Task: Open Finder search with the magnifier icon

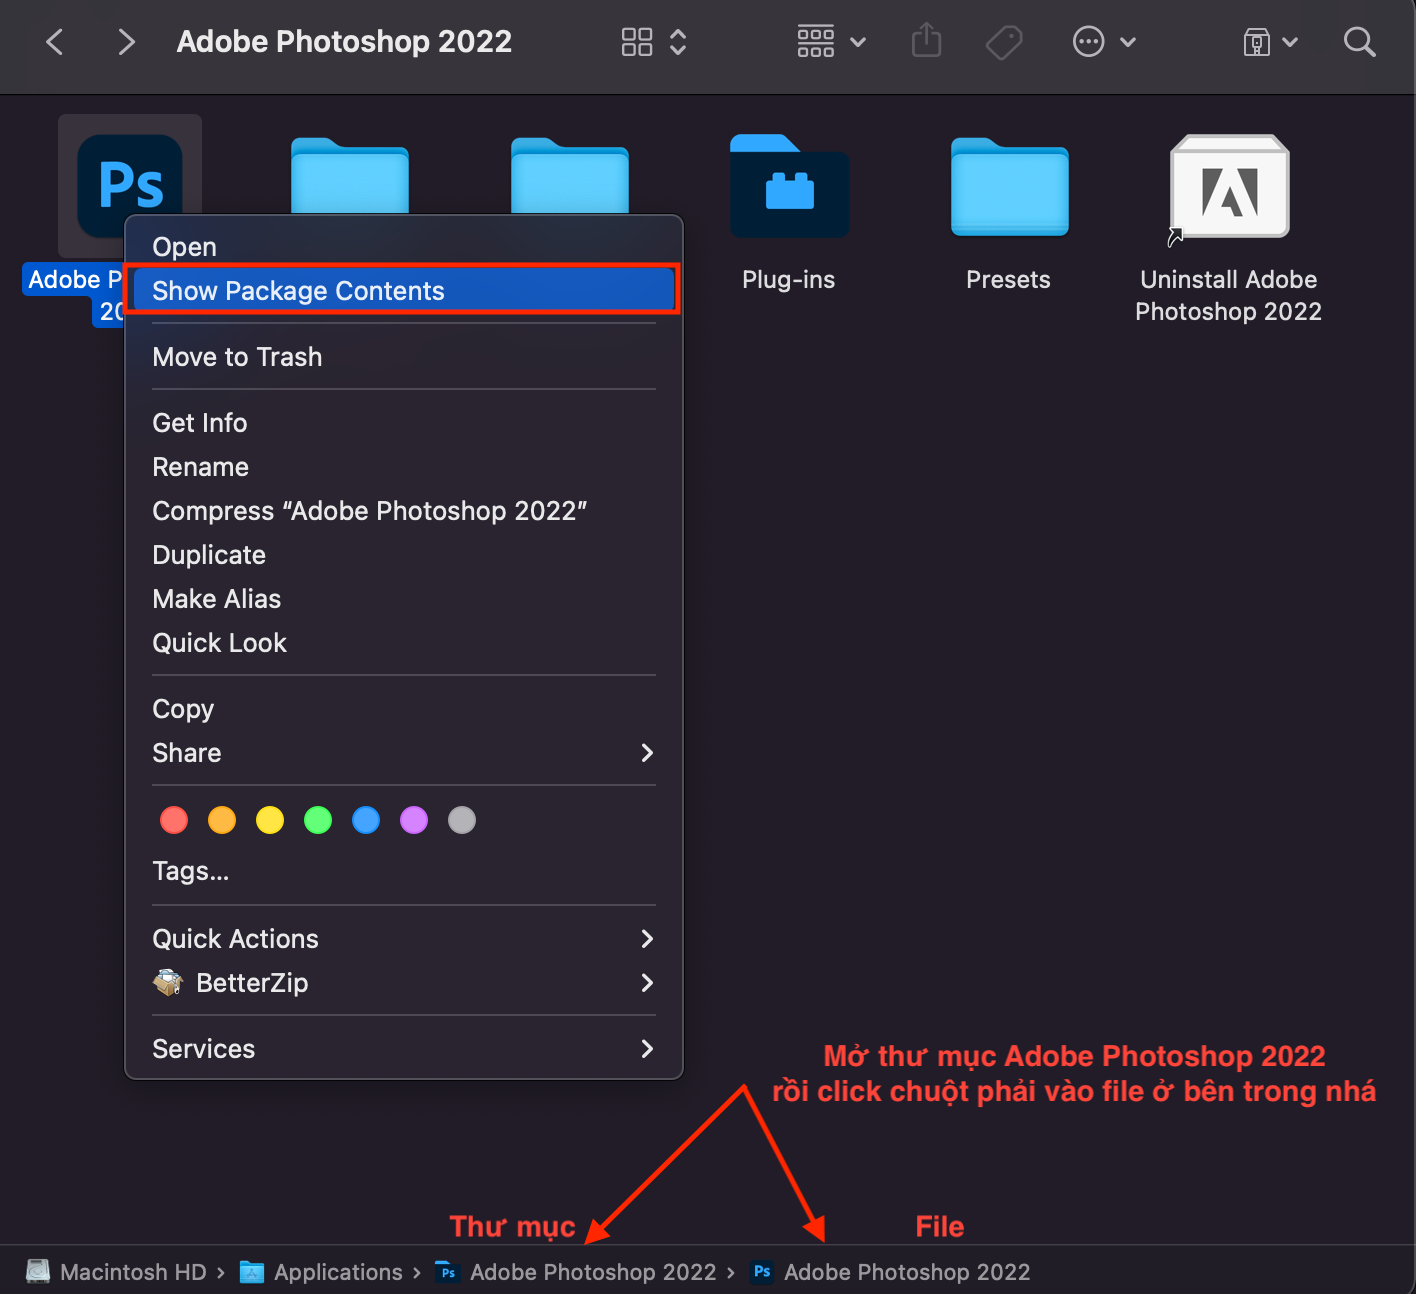Action: click(x=1360, y=42)
